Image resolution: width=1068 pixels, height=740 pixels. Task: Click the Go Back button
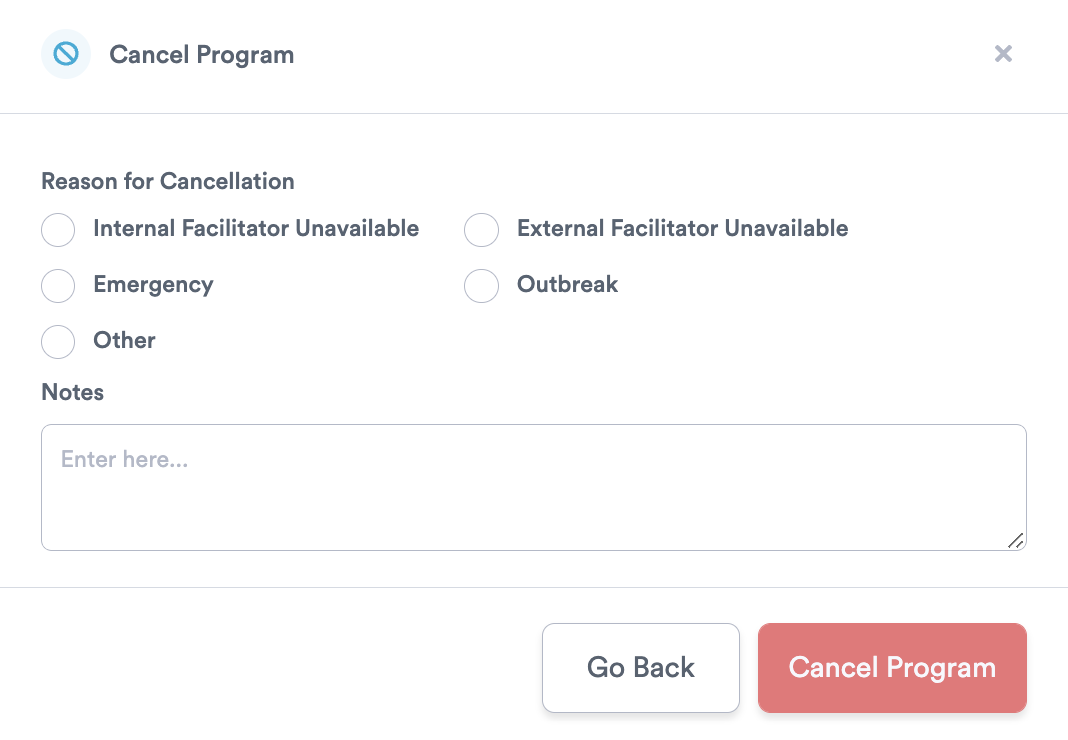pyautogui.click(x=641, y=668)
